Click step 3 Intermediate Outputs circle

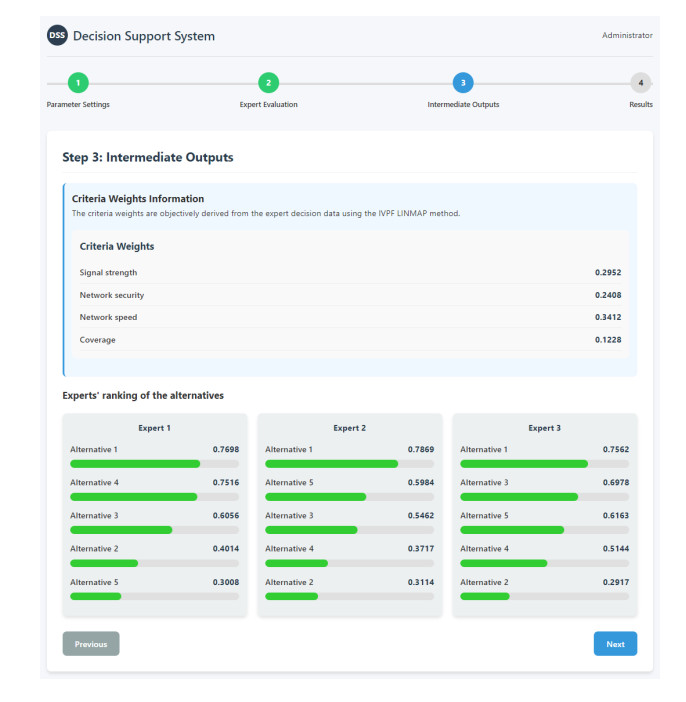click(463, 83)
